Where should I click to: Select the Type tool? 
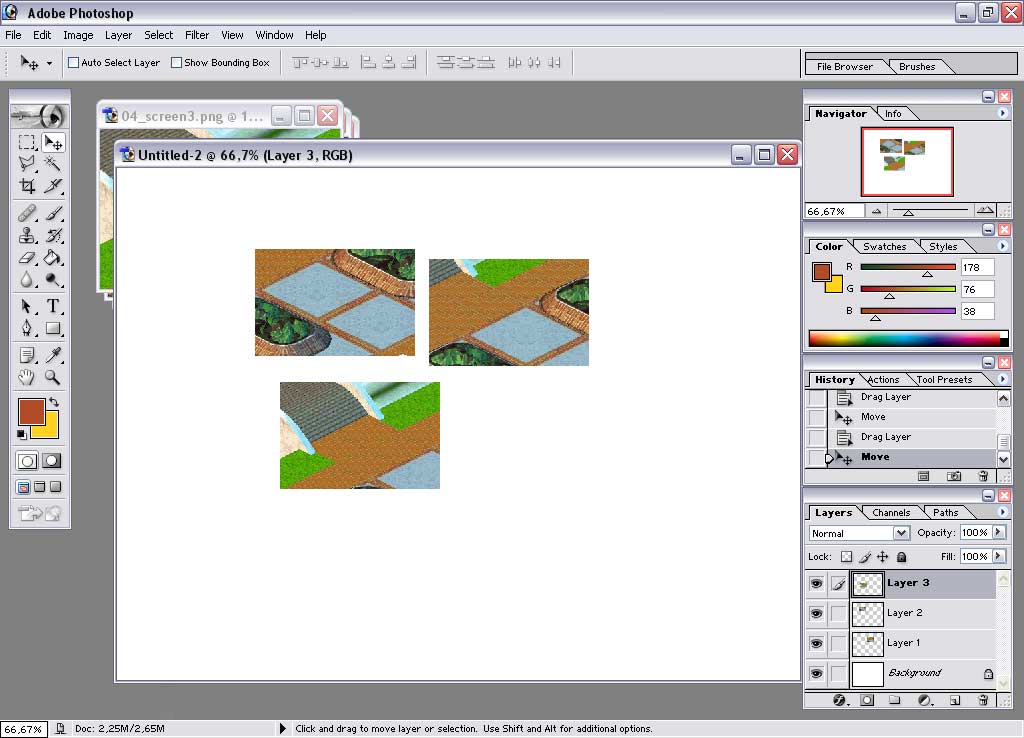[52, 306]
